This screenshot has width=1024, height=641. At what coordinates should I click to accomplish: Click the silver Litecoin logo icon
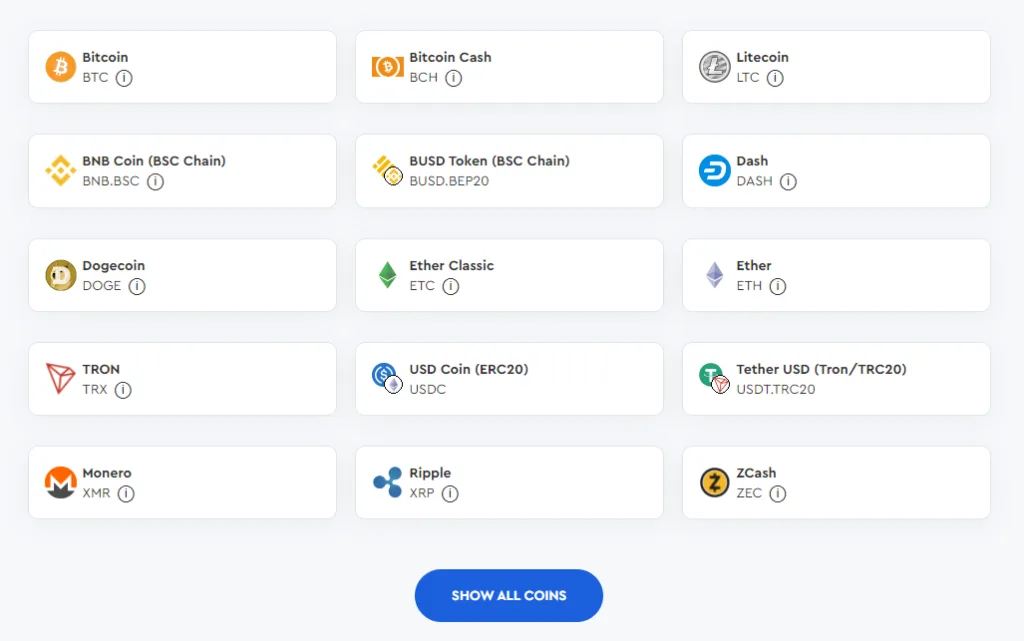(715, 67)
